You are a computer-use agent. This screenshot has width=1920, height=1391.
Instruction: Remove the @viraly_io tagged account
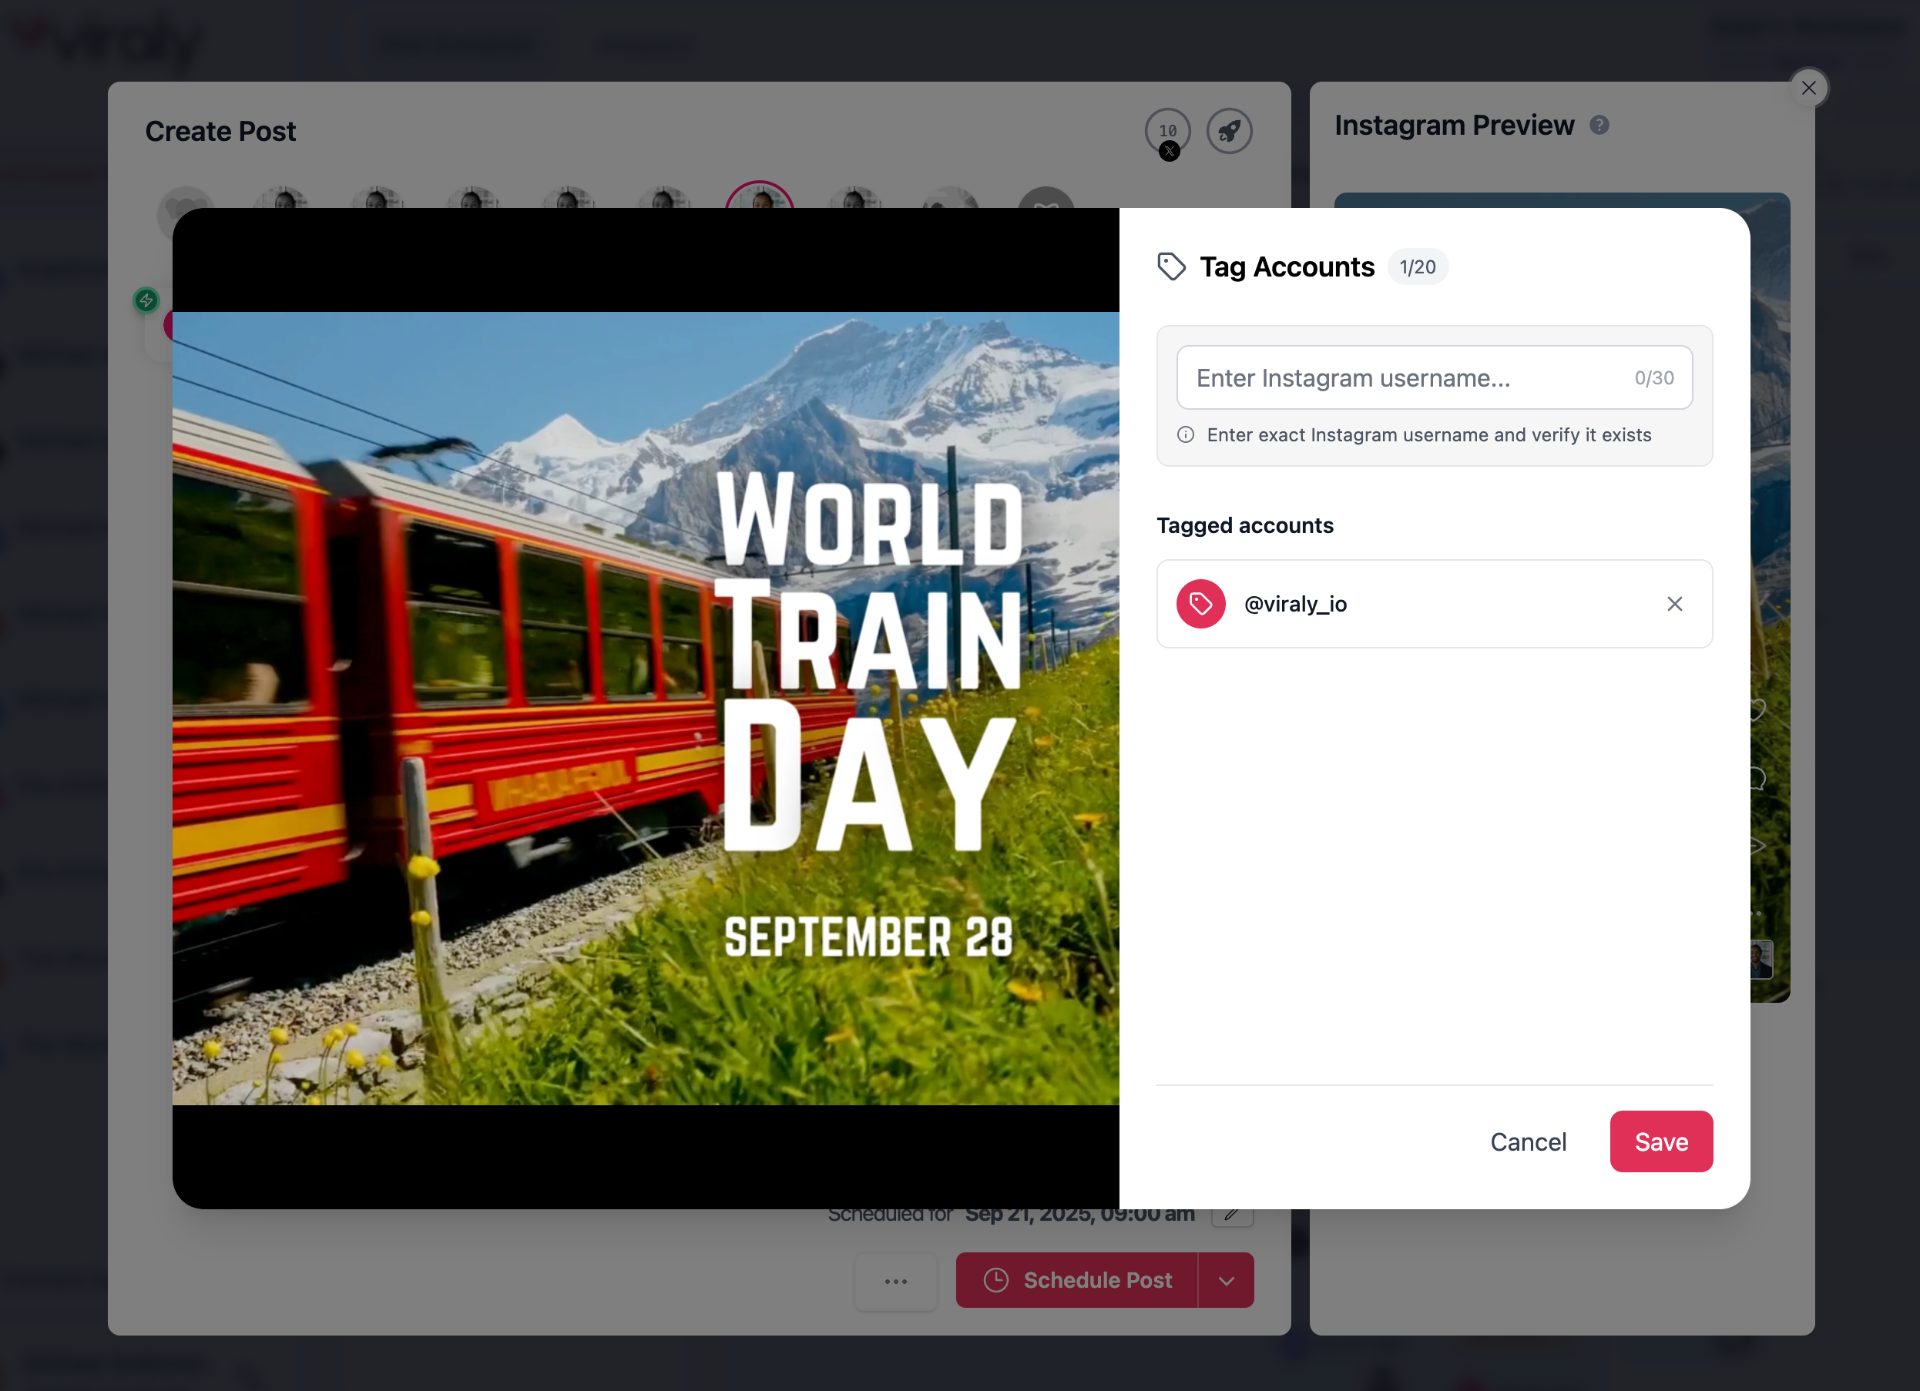[x=1674, y=604]
